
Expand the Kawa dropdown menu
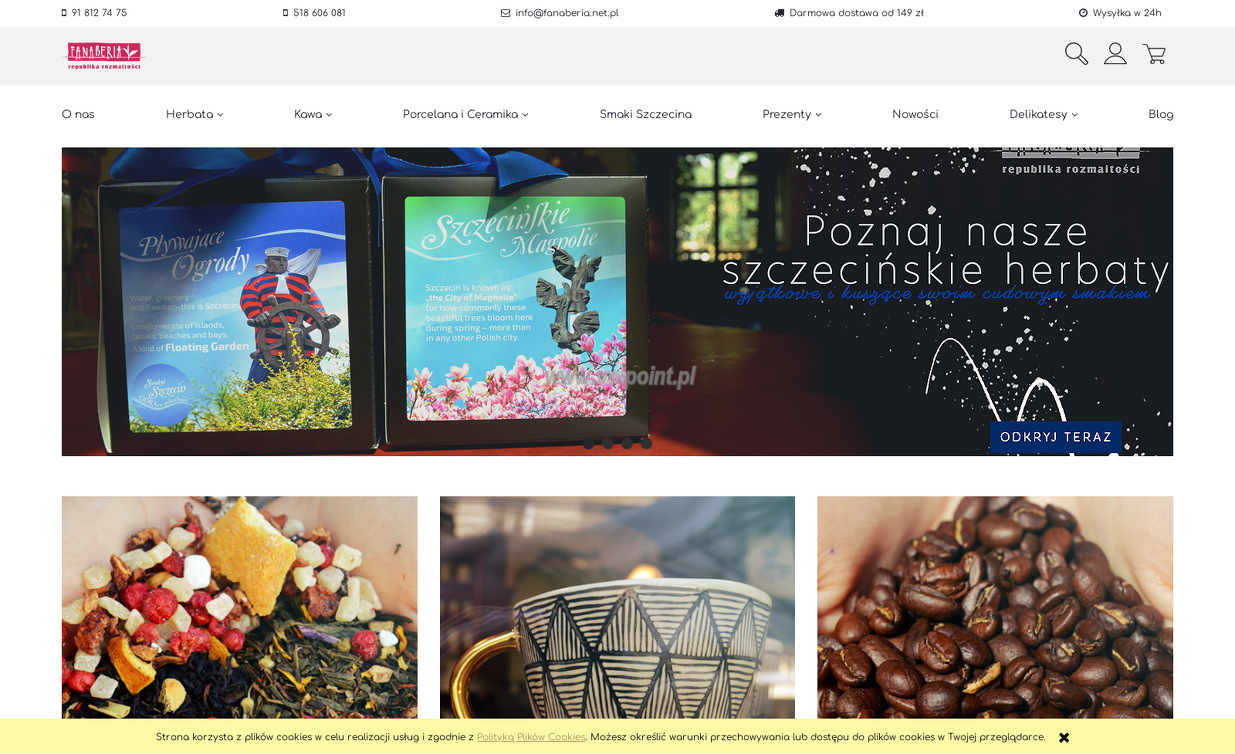(313, 114)
